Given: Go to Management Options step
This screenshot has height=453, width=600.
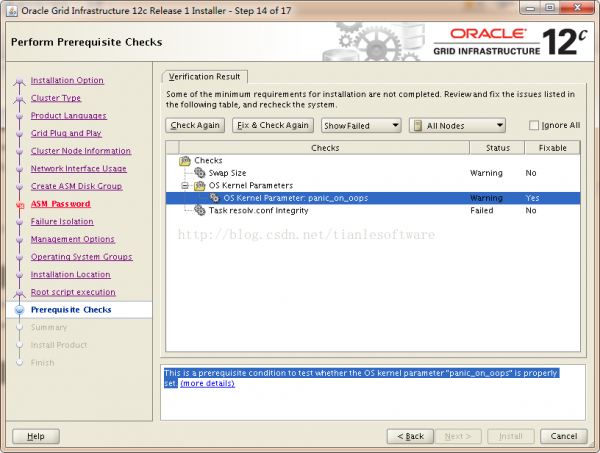Looking at the screenshot, I should 73,239.
